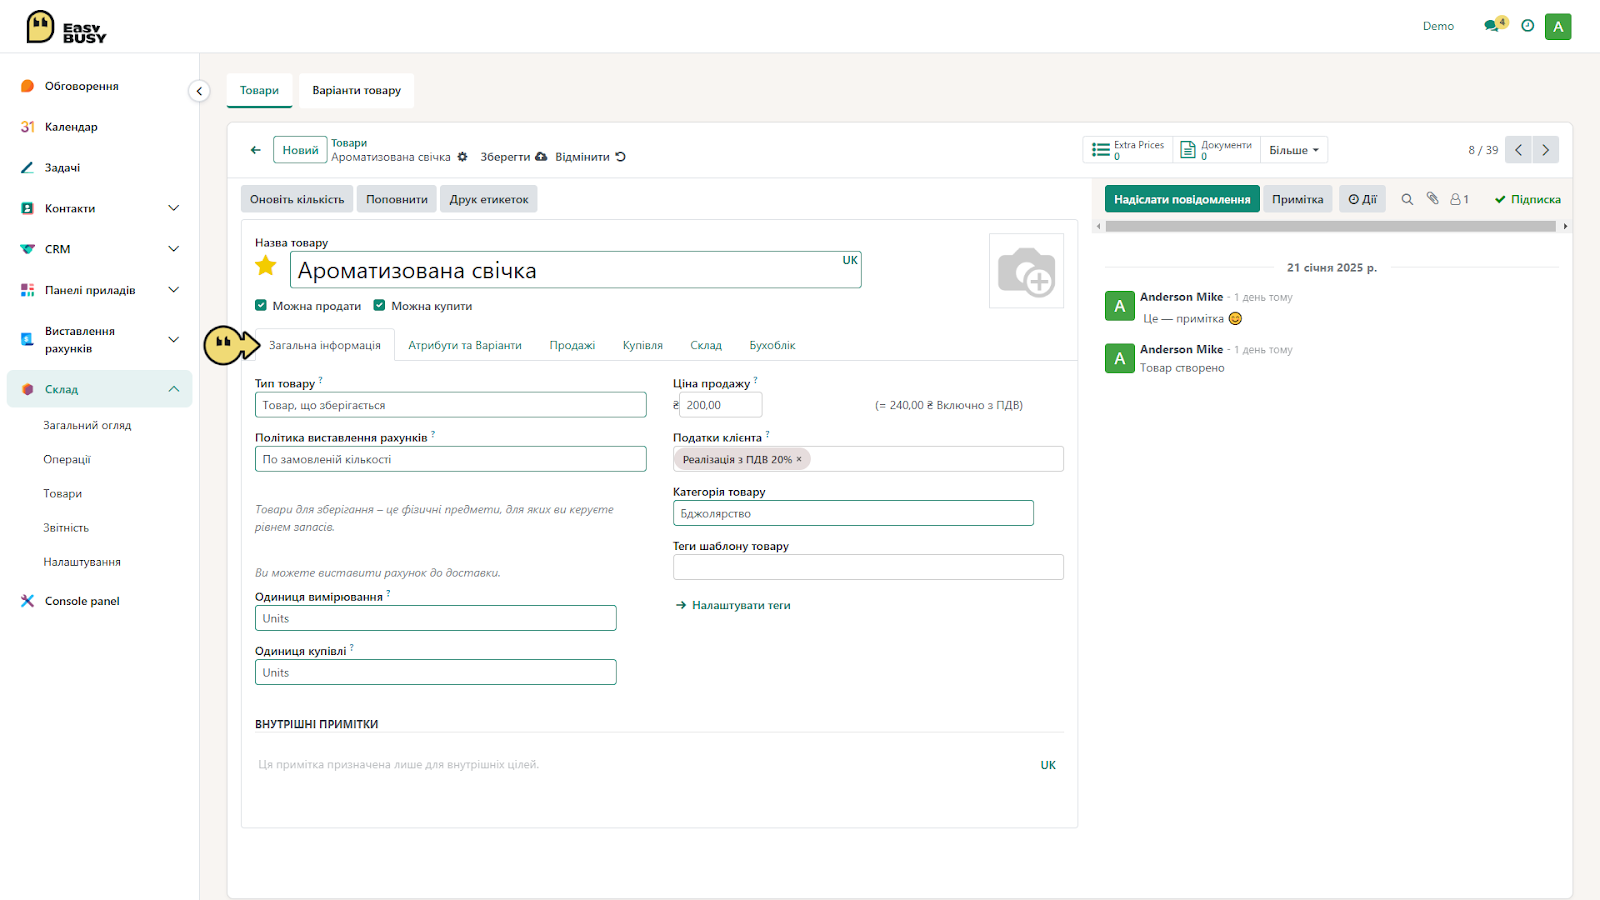Remove the Реалізація з ПДВ 20% tax tag
Viewport: 1600px width, 900px height.
799,460
